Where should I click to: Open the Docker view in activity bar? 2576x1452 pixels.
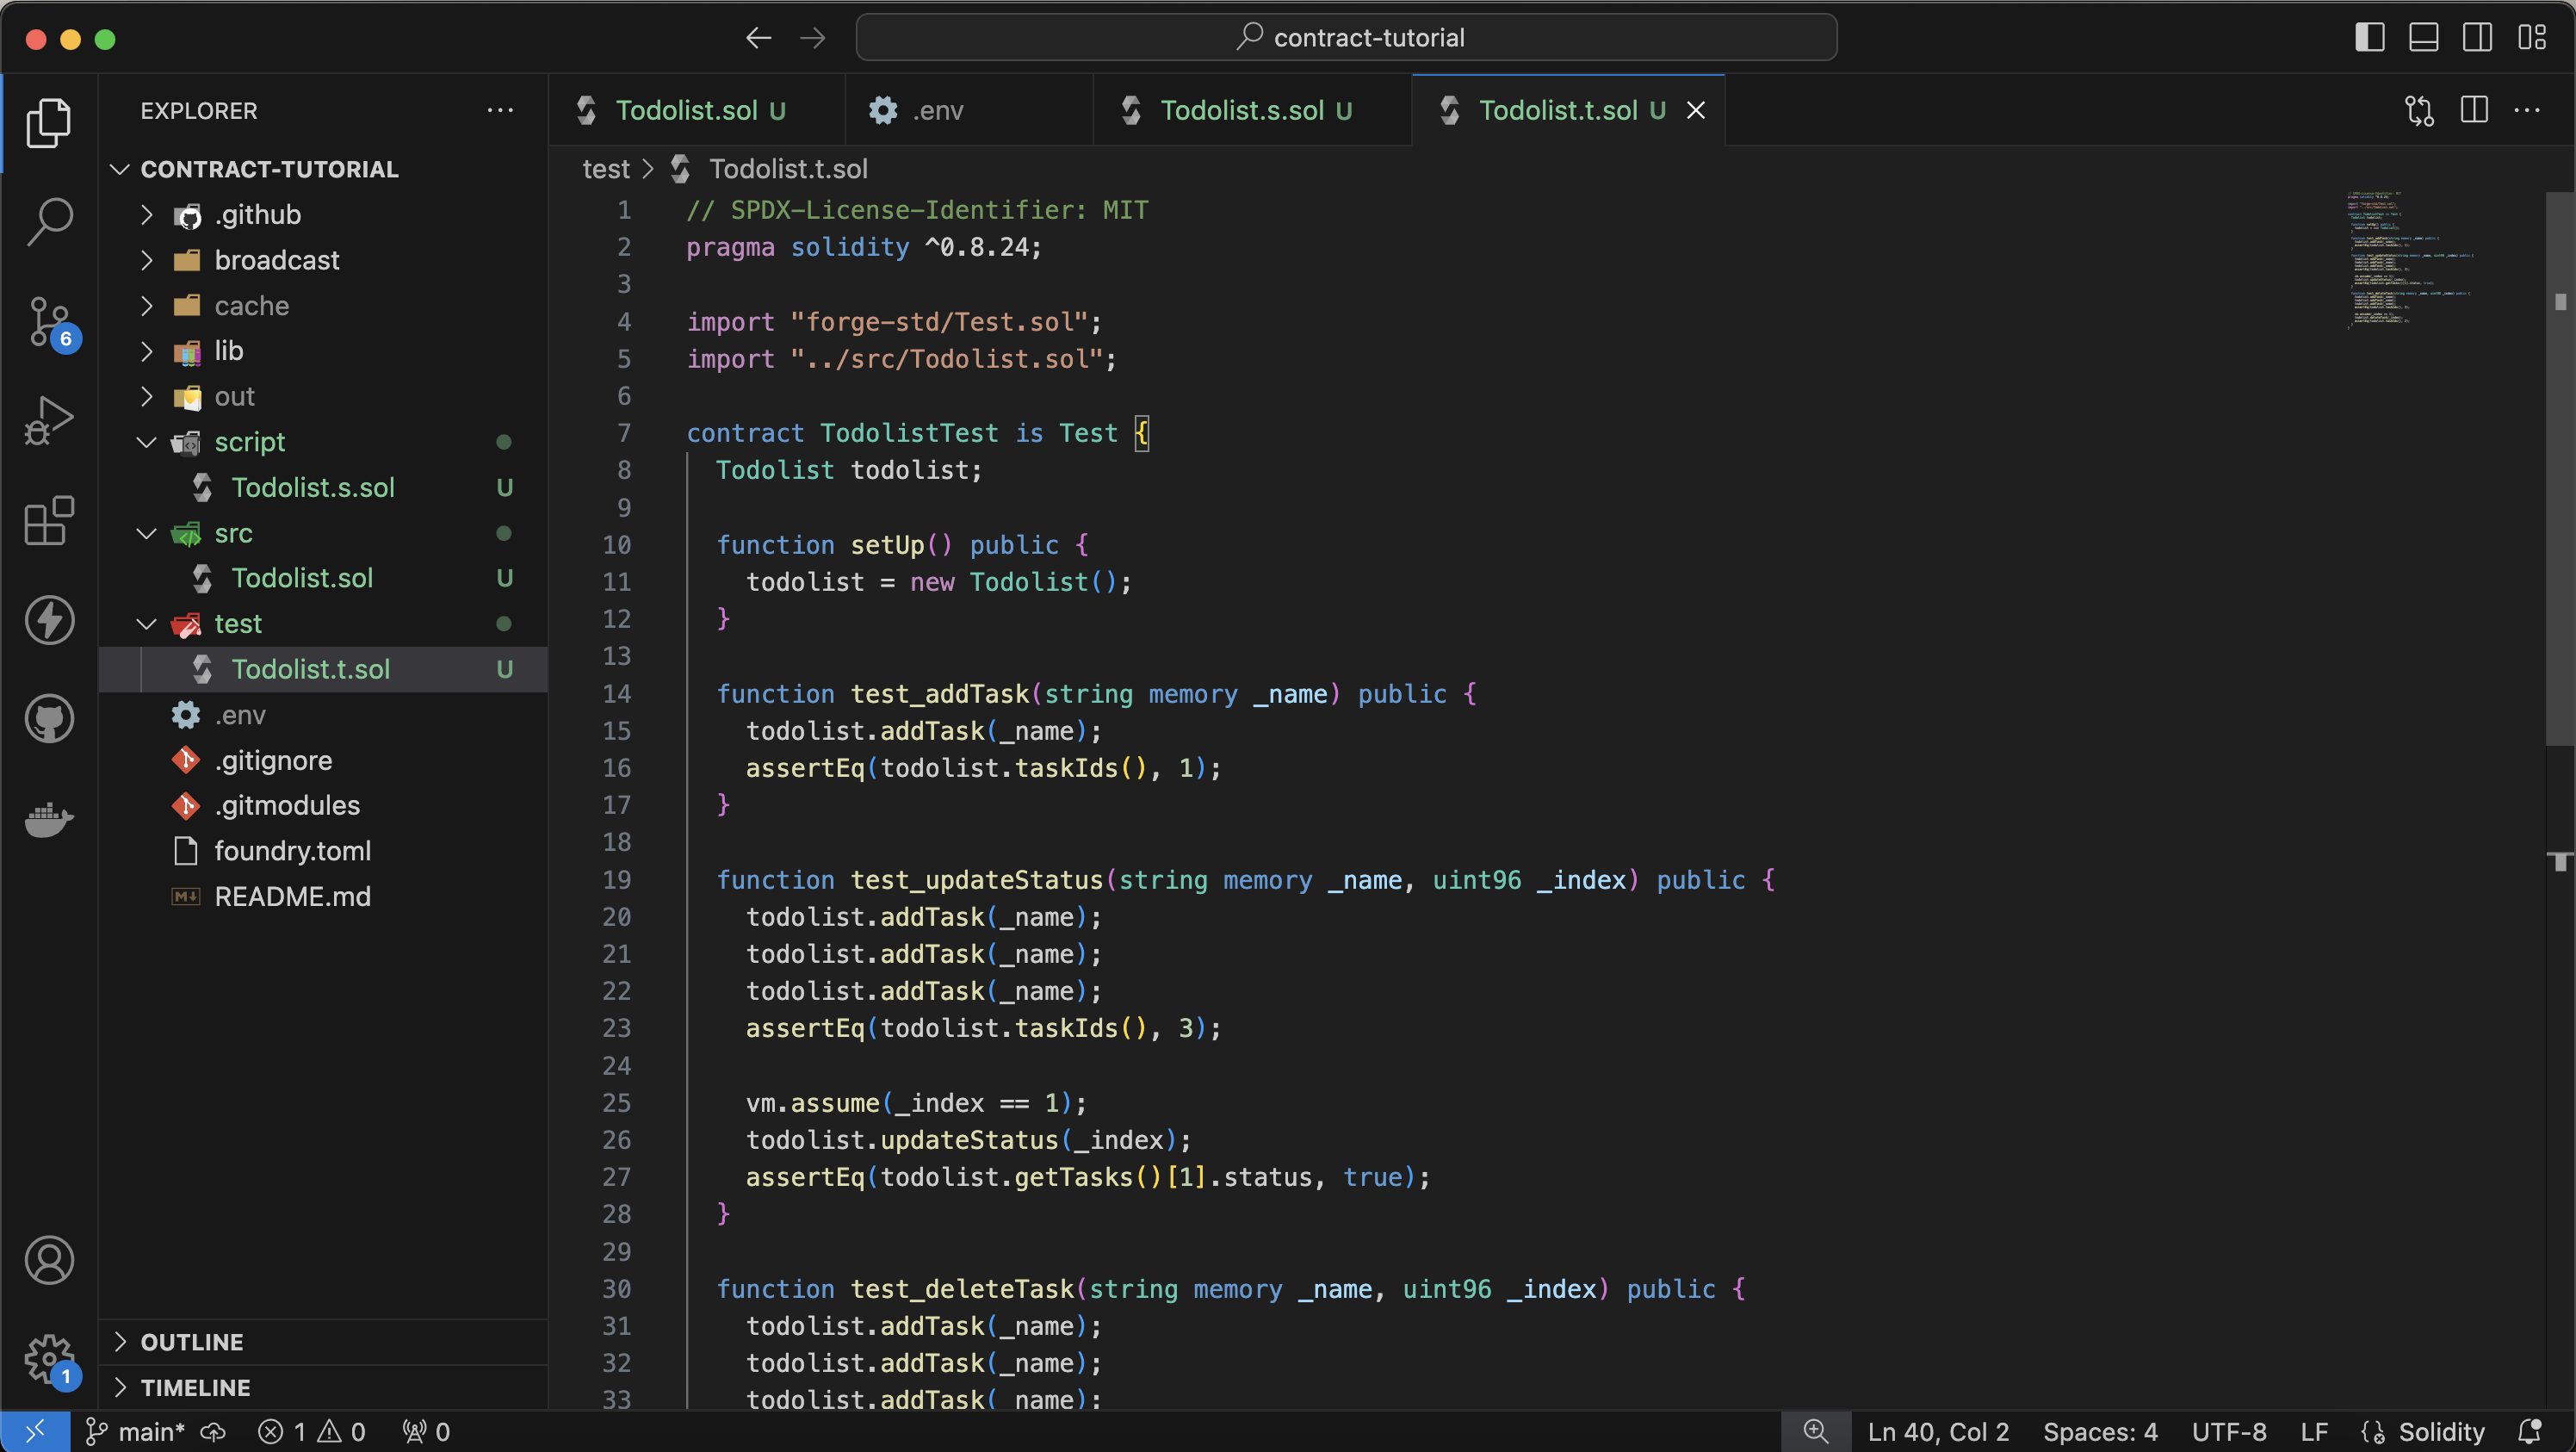49,819
